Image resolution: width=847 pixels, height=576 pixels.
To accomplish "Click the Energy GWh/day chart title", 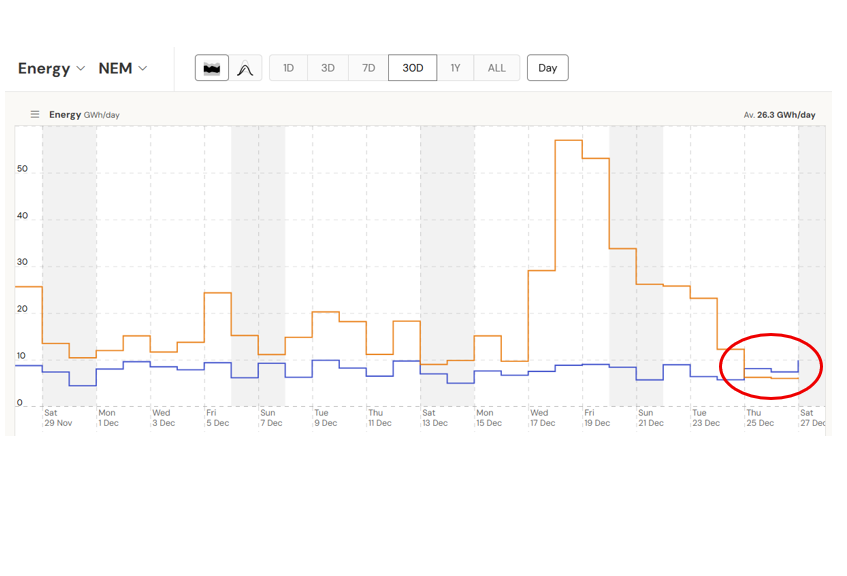I will click(x=84, y=115).
